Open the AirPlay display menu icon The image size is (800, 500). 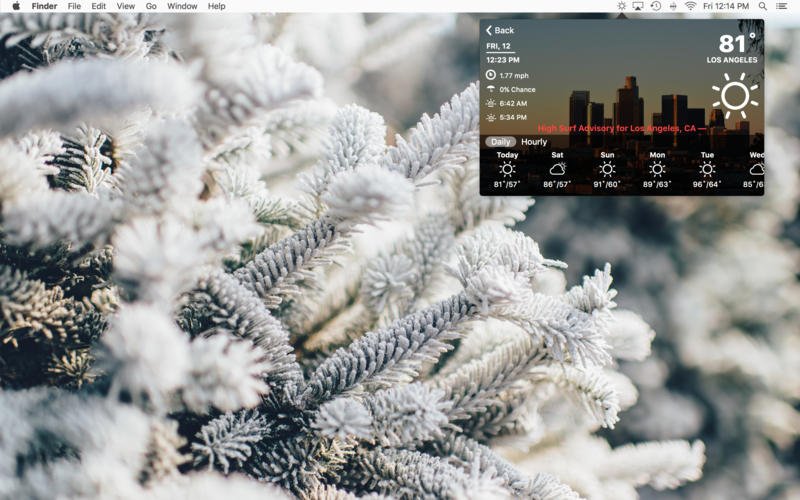638,6
